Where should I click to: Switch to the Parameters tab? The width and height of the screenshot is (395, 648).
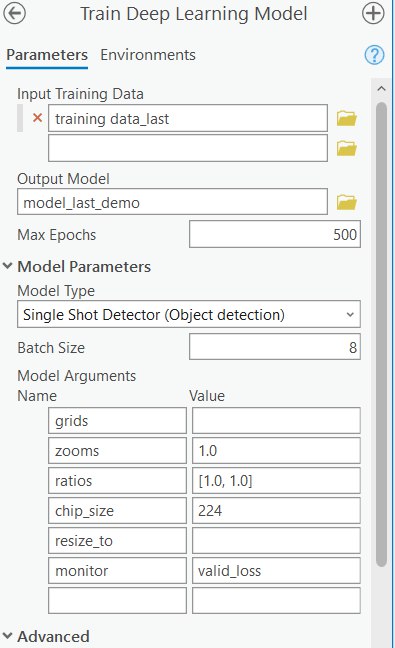point(47,55)
